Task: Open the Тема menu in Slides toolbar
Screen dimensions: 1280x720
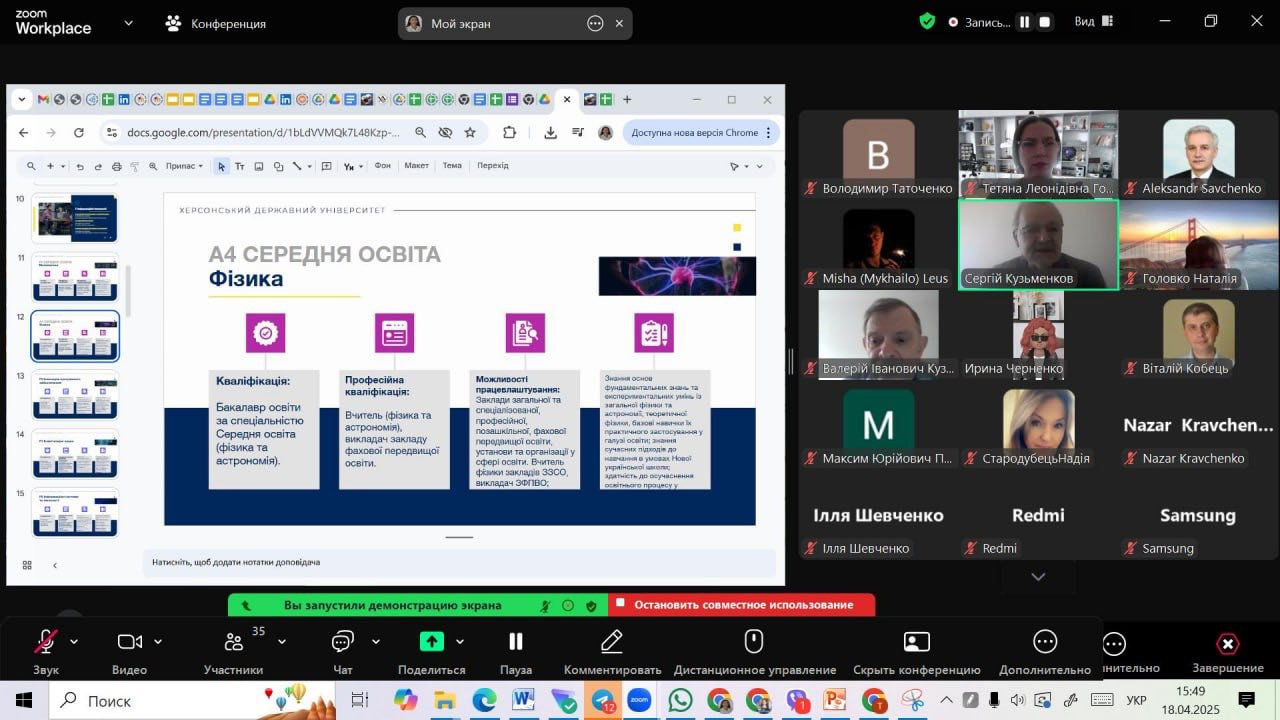Action: tap(452, 166)
